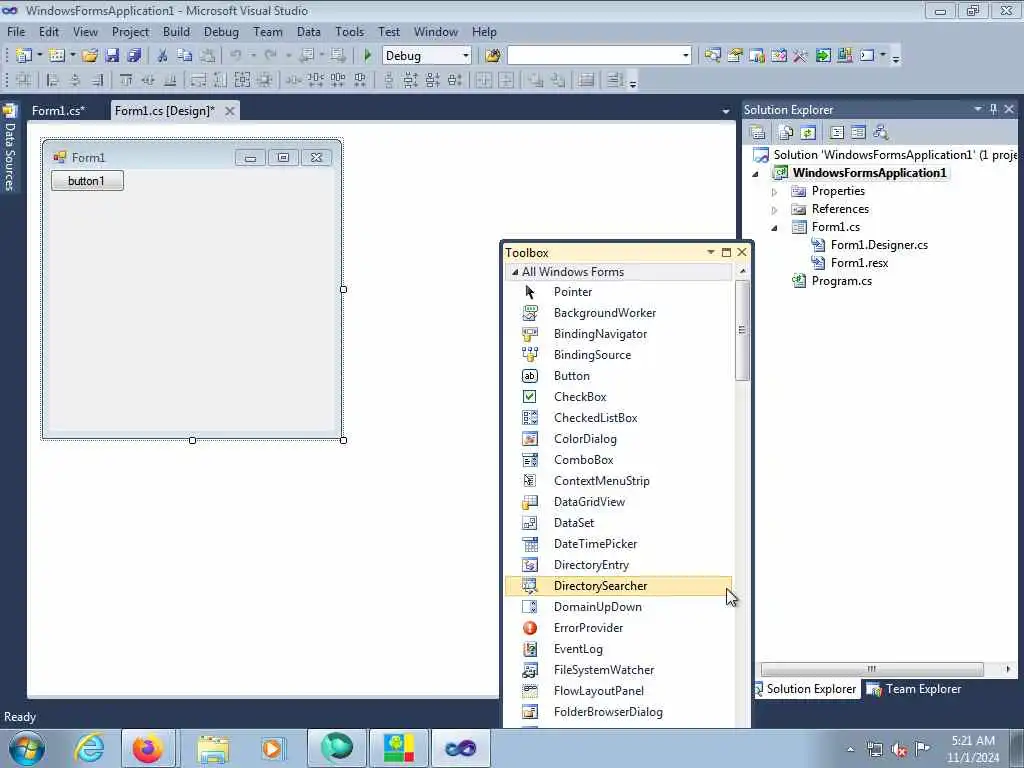Click View Code icon in Solution Explorer

pos(837,133)
